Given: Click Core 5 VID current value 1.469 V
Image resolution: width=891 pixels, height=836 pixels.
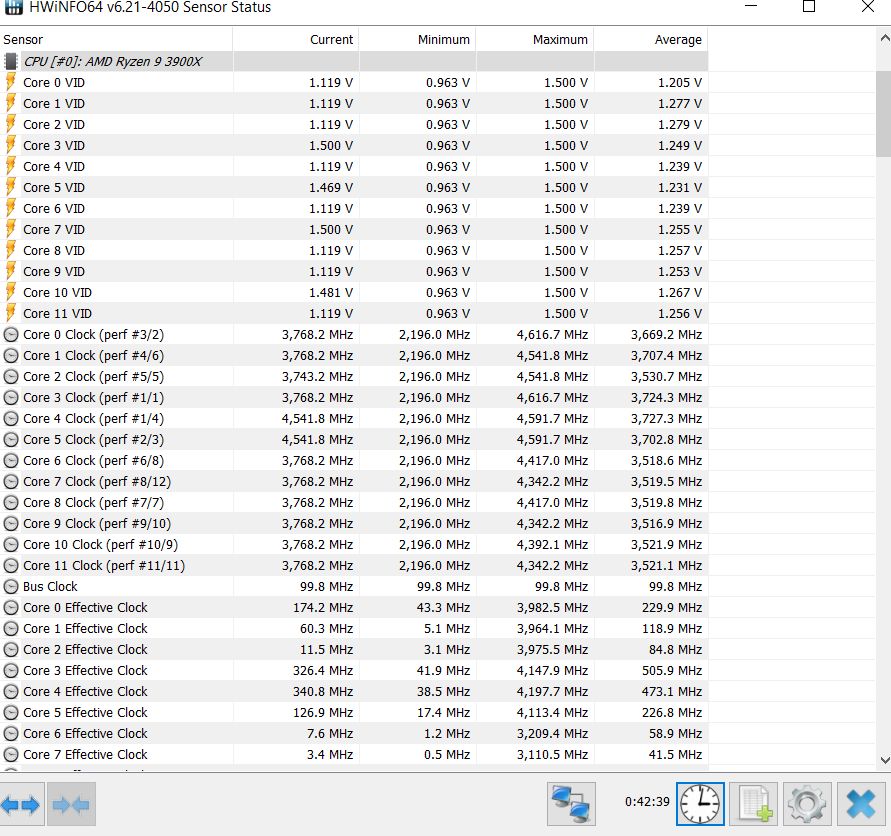Looking at the screenshot, I should (331, 188).
